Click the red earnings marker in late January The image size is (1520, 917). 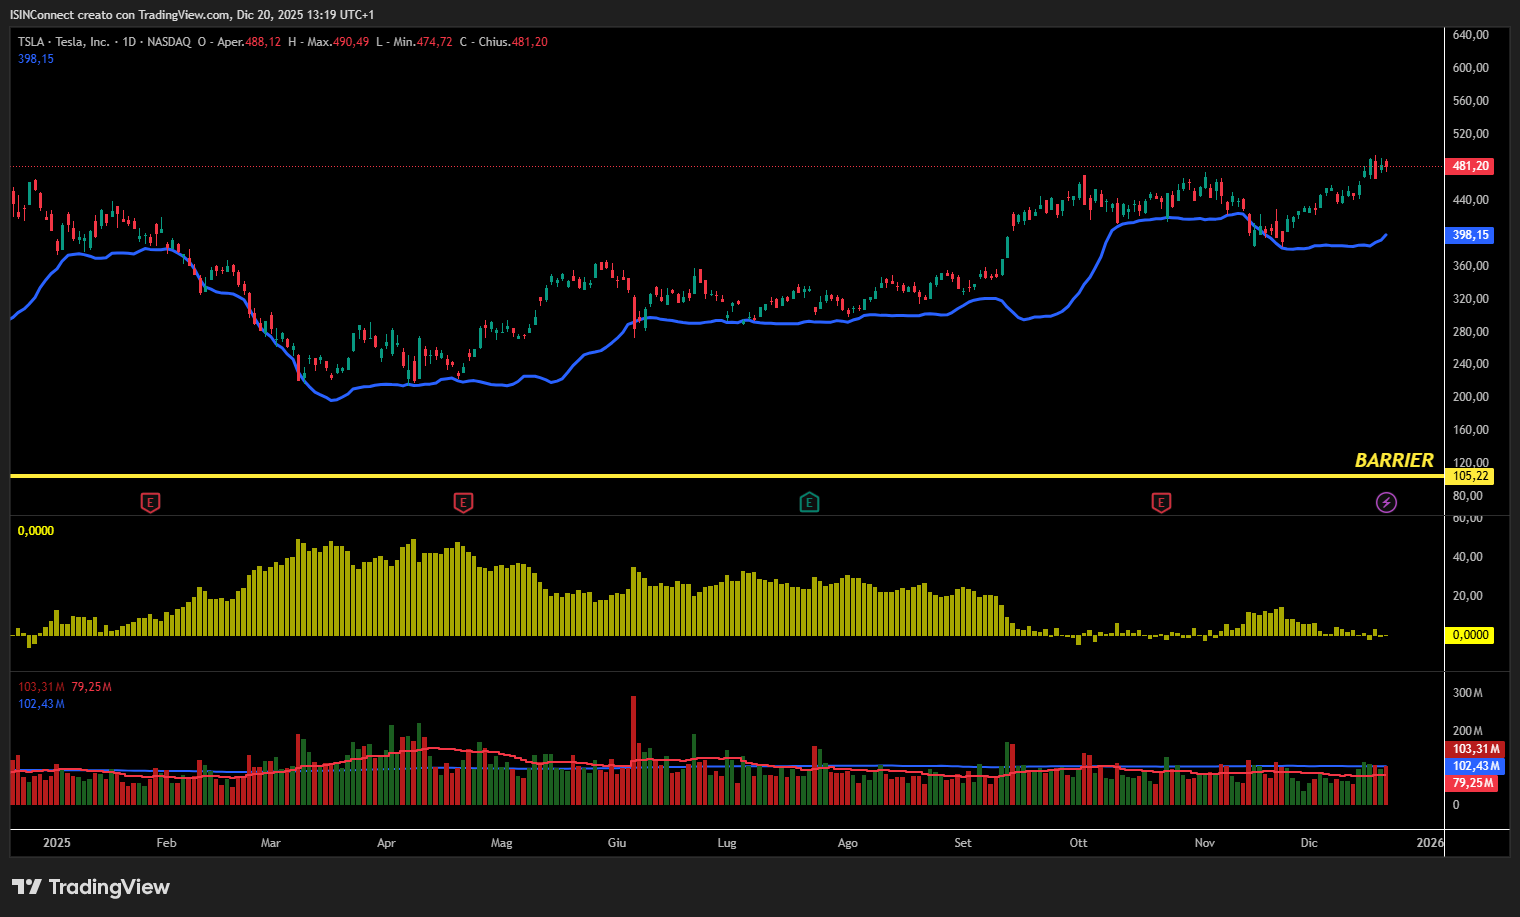pyautogui.click(x=150, y=502)
